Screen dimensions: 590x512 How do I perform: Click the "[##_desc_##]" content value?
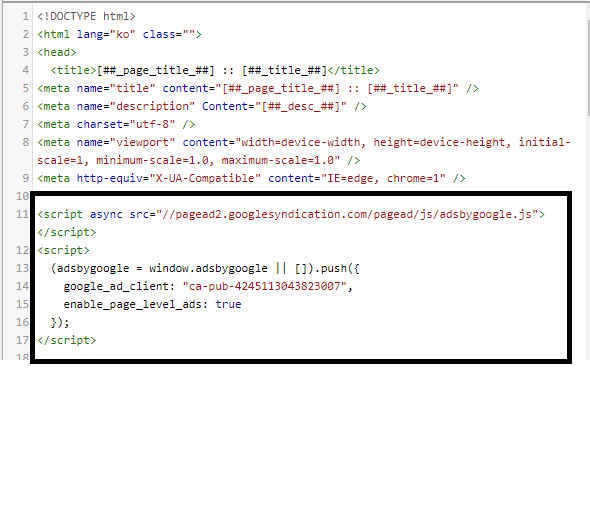[x=301, y=106]
